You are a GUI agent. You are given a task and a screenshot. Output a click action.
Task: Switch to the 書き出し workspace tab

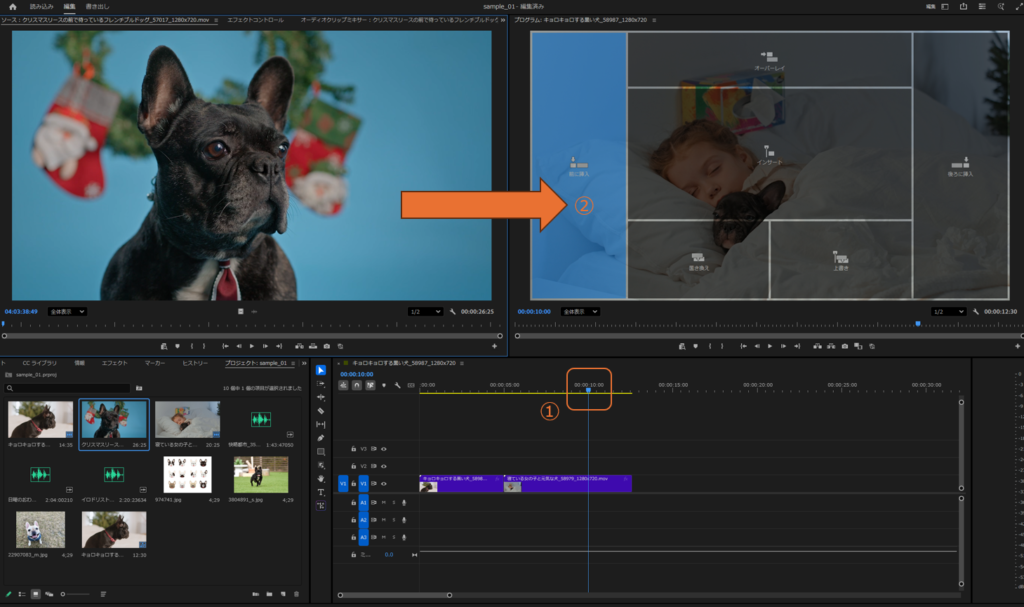(99, 6)
